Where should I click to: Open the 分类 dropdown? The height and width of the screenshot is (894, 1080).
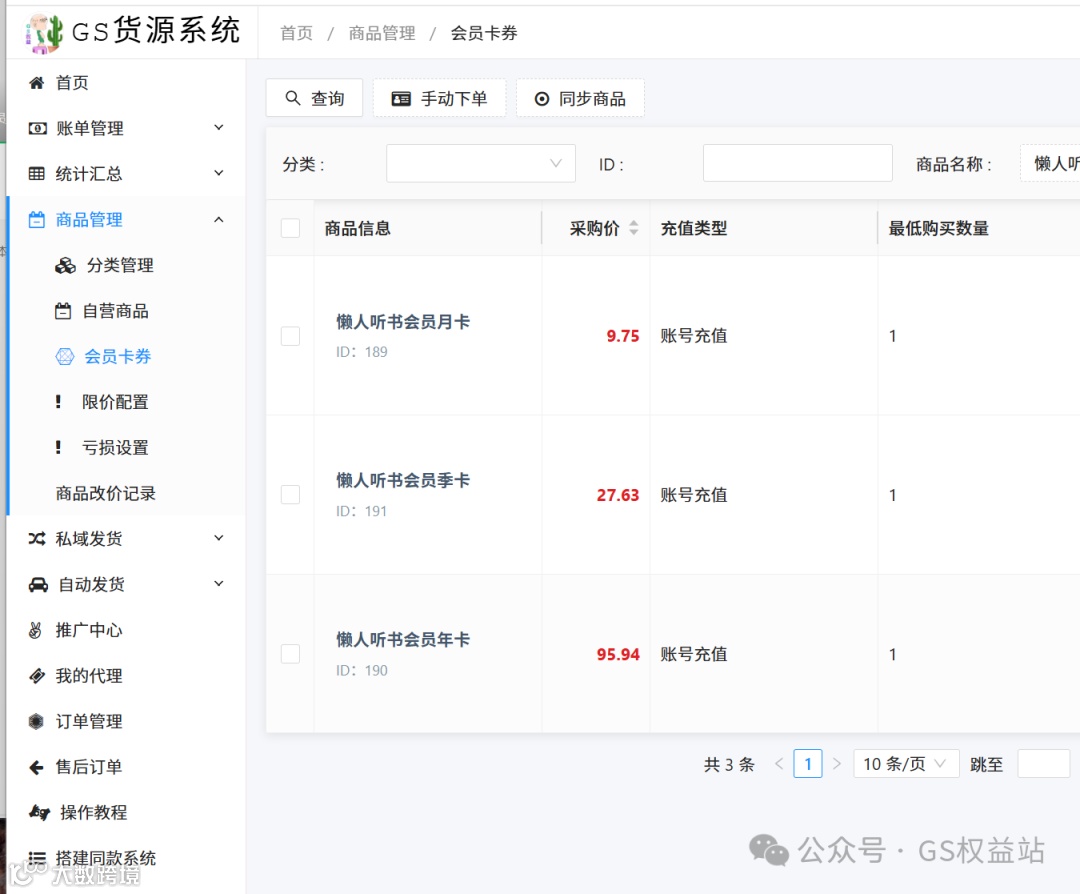[x=481, y=163]
